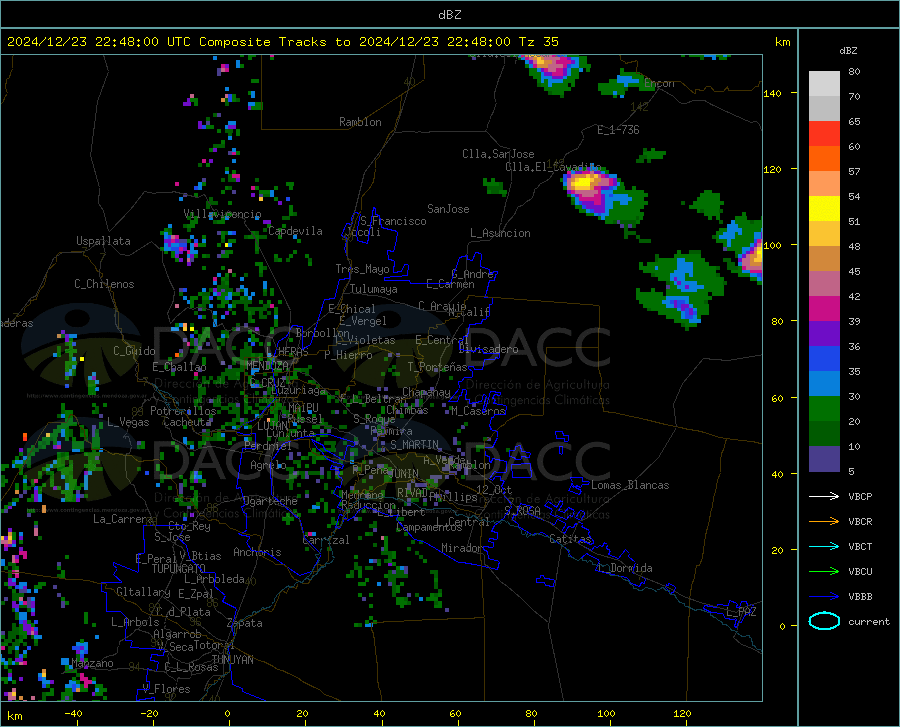Click the 'Tz 35' threshold text

pyautogui.click(x=538, y=42)
